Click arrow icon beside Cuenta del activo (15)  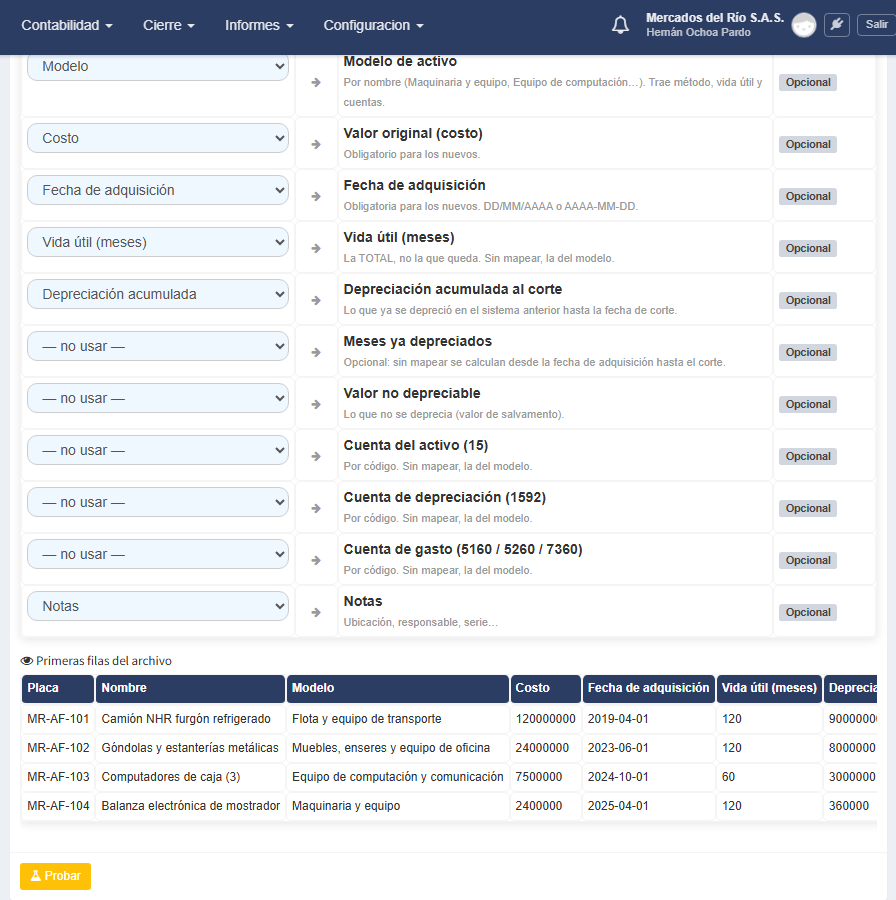[316, 456]
